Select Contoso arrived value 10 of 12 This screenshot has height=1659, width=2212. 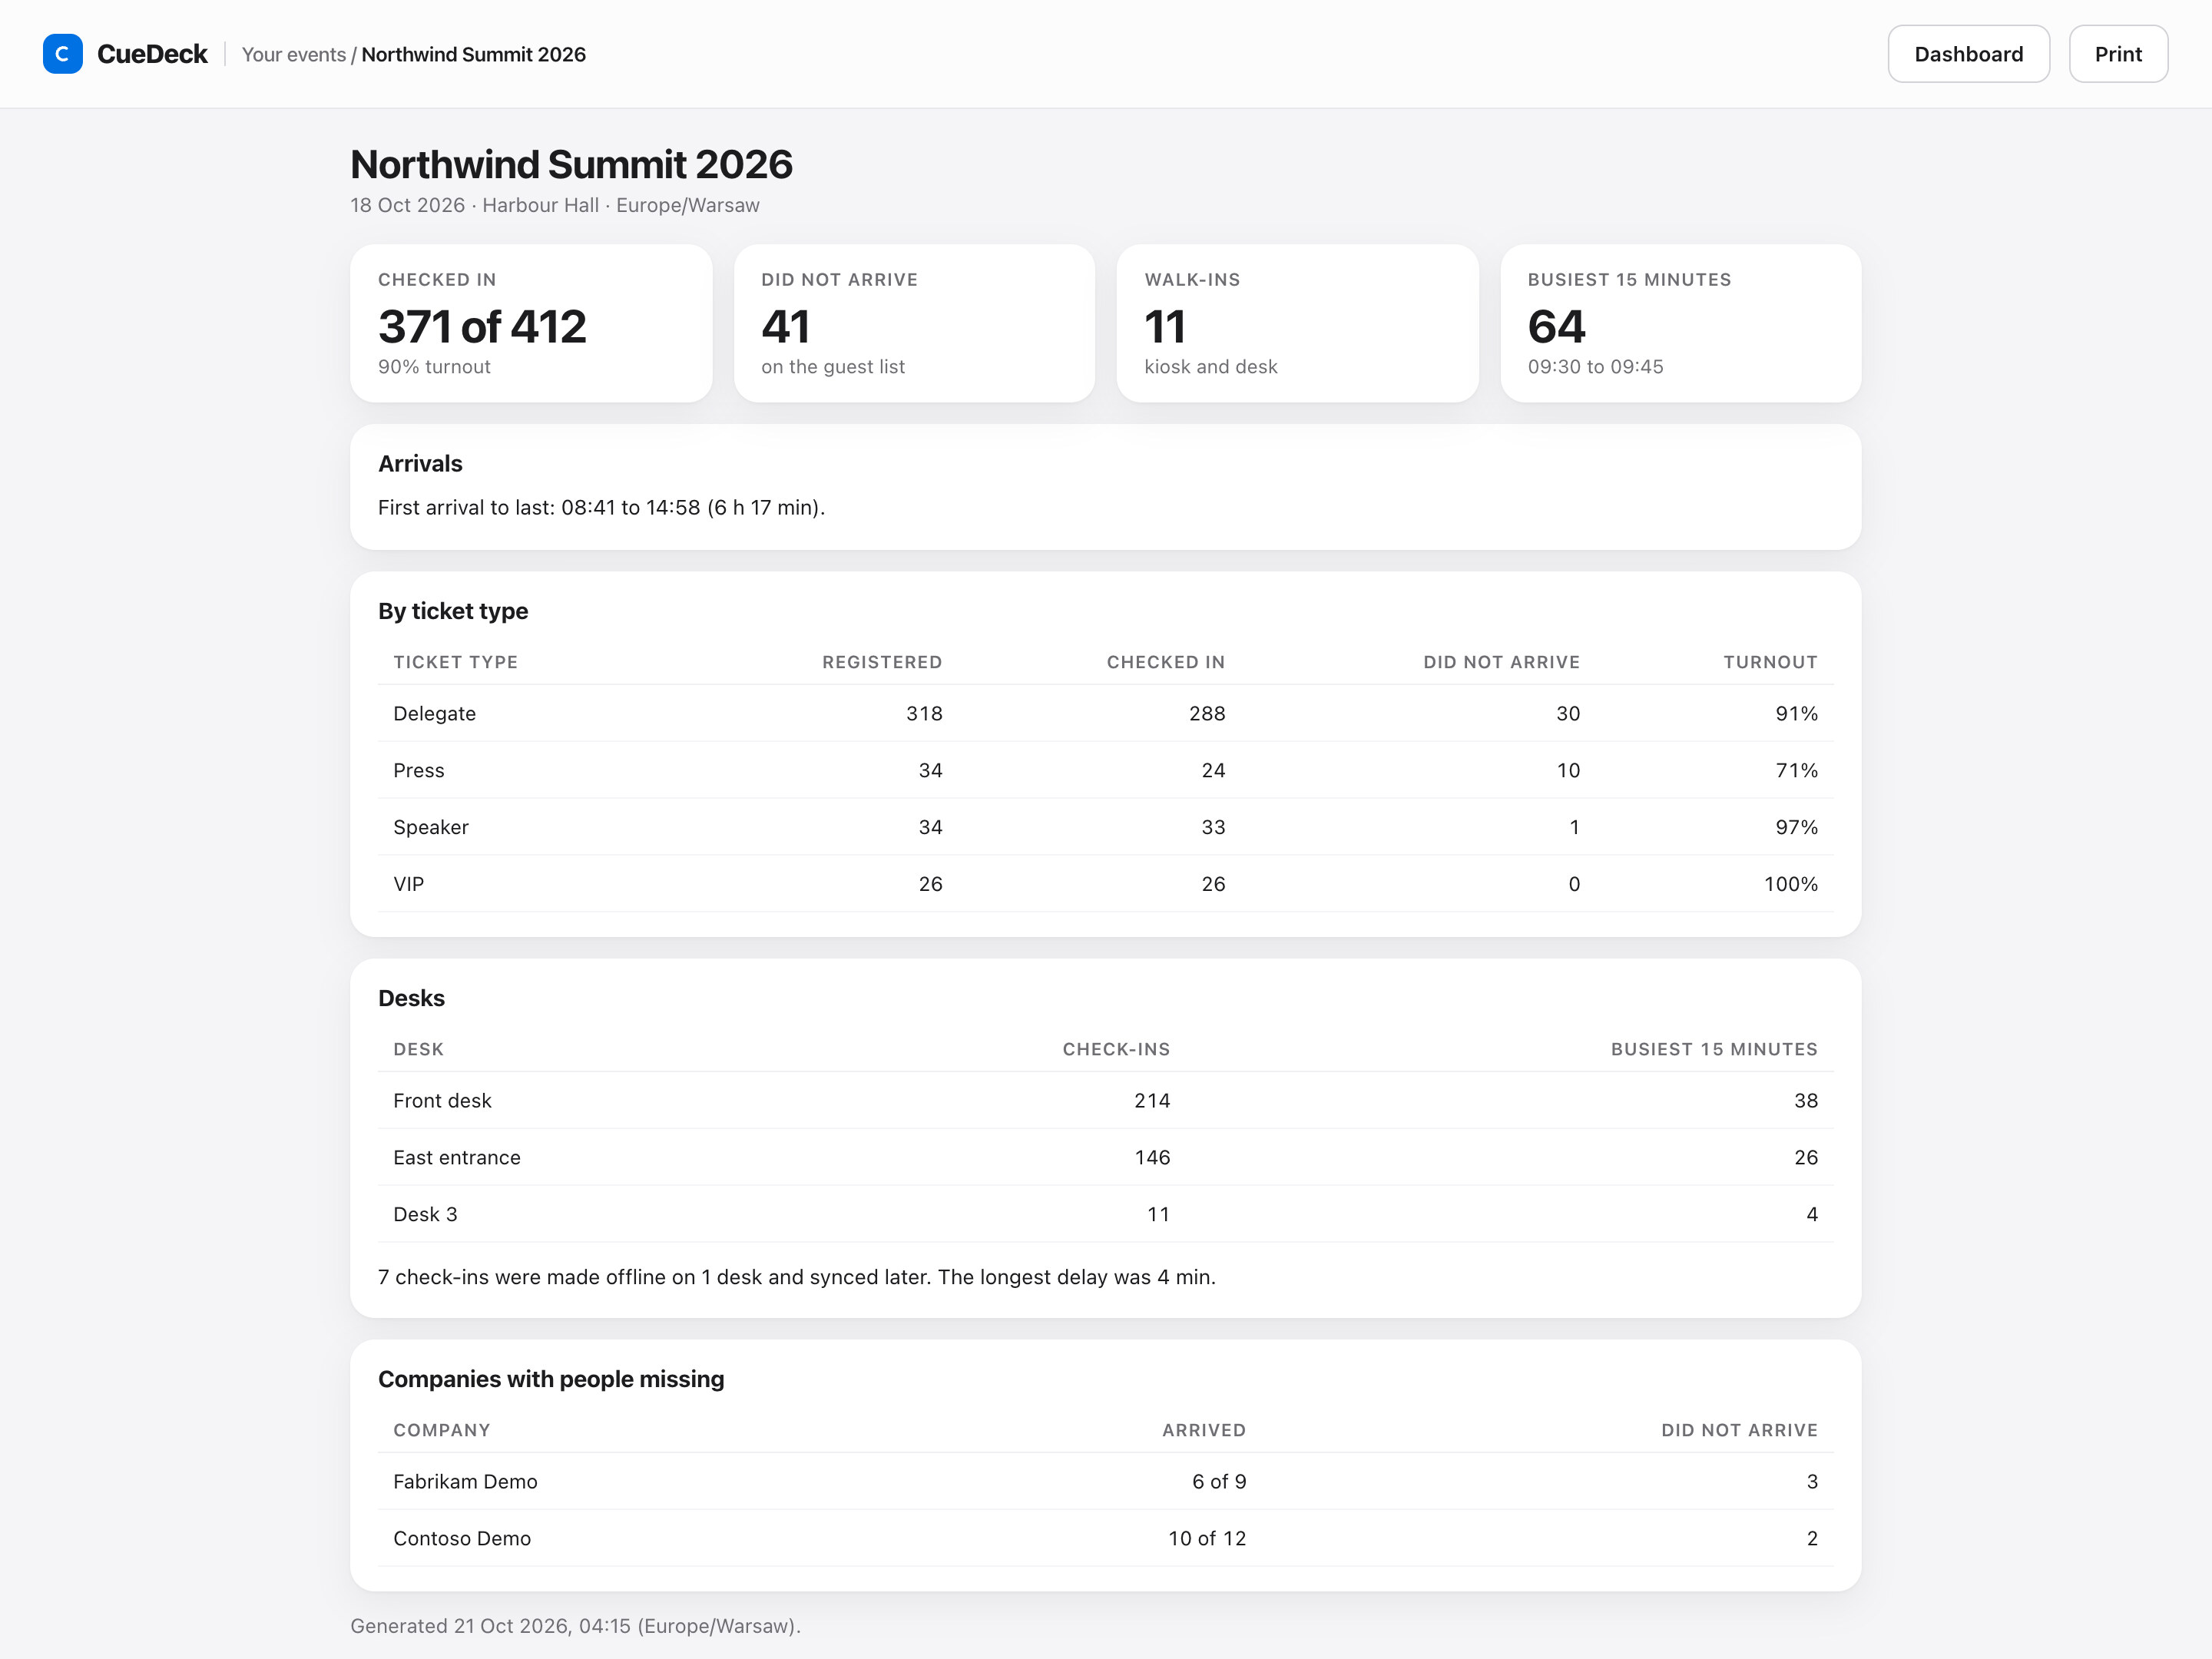click(x=1207, y=1539)
